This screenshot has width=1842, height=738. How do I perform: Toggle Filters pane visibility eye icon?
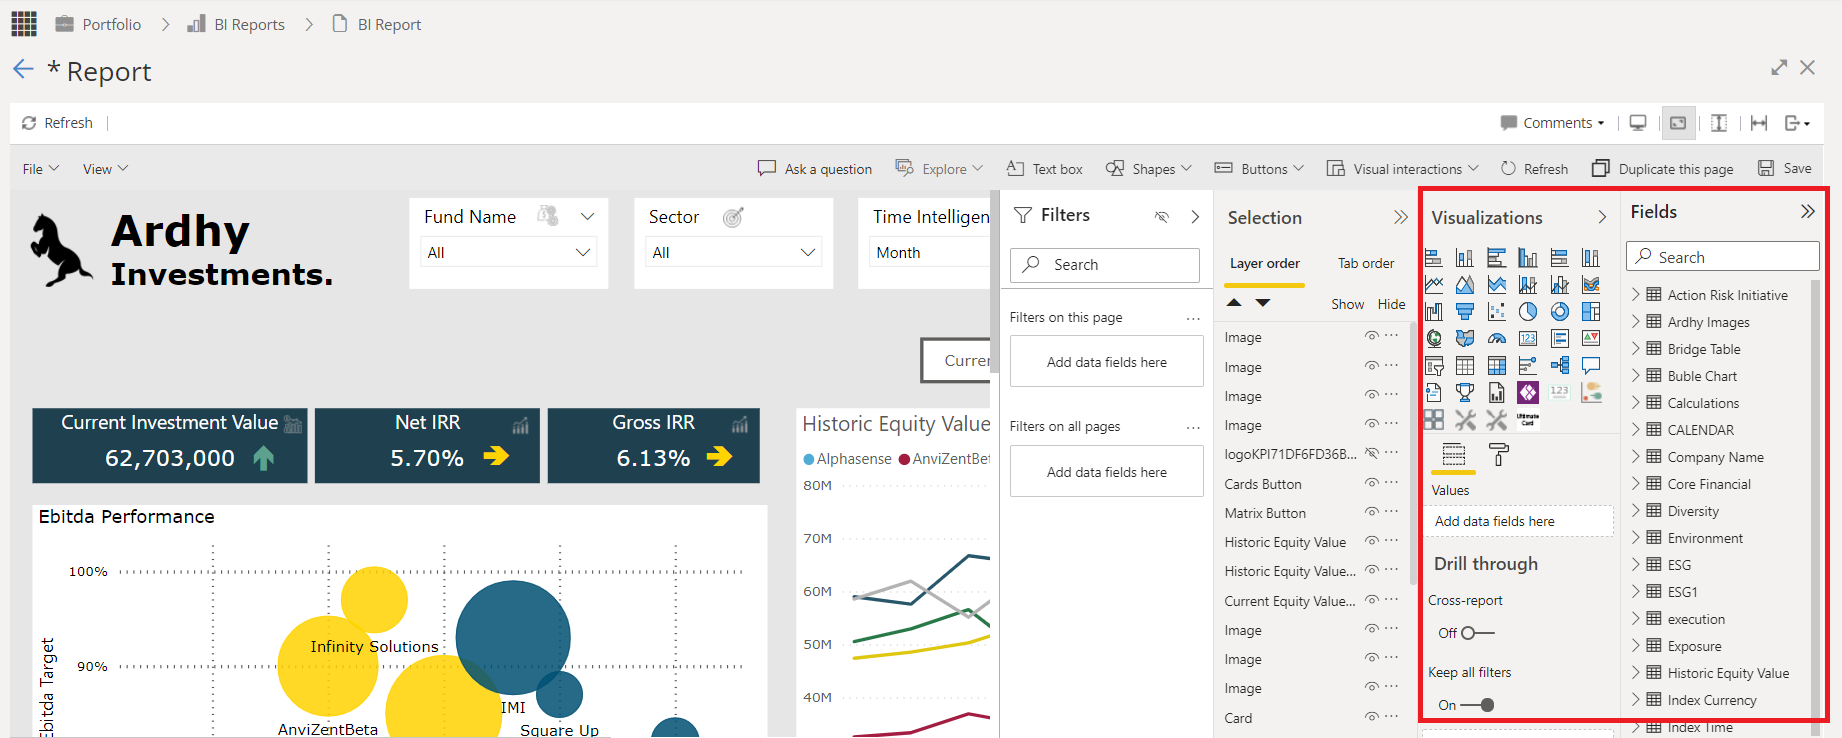coord(1162,216)
